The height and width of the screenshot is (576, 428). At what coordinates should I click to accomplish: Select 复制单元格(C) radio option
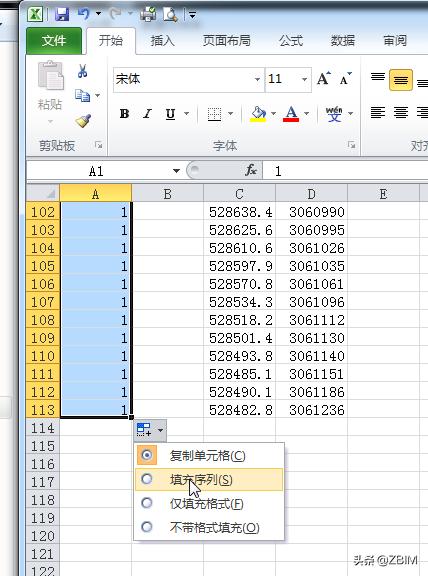(209, 456)
